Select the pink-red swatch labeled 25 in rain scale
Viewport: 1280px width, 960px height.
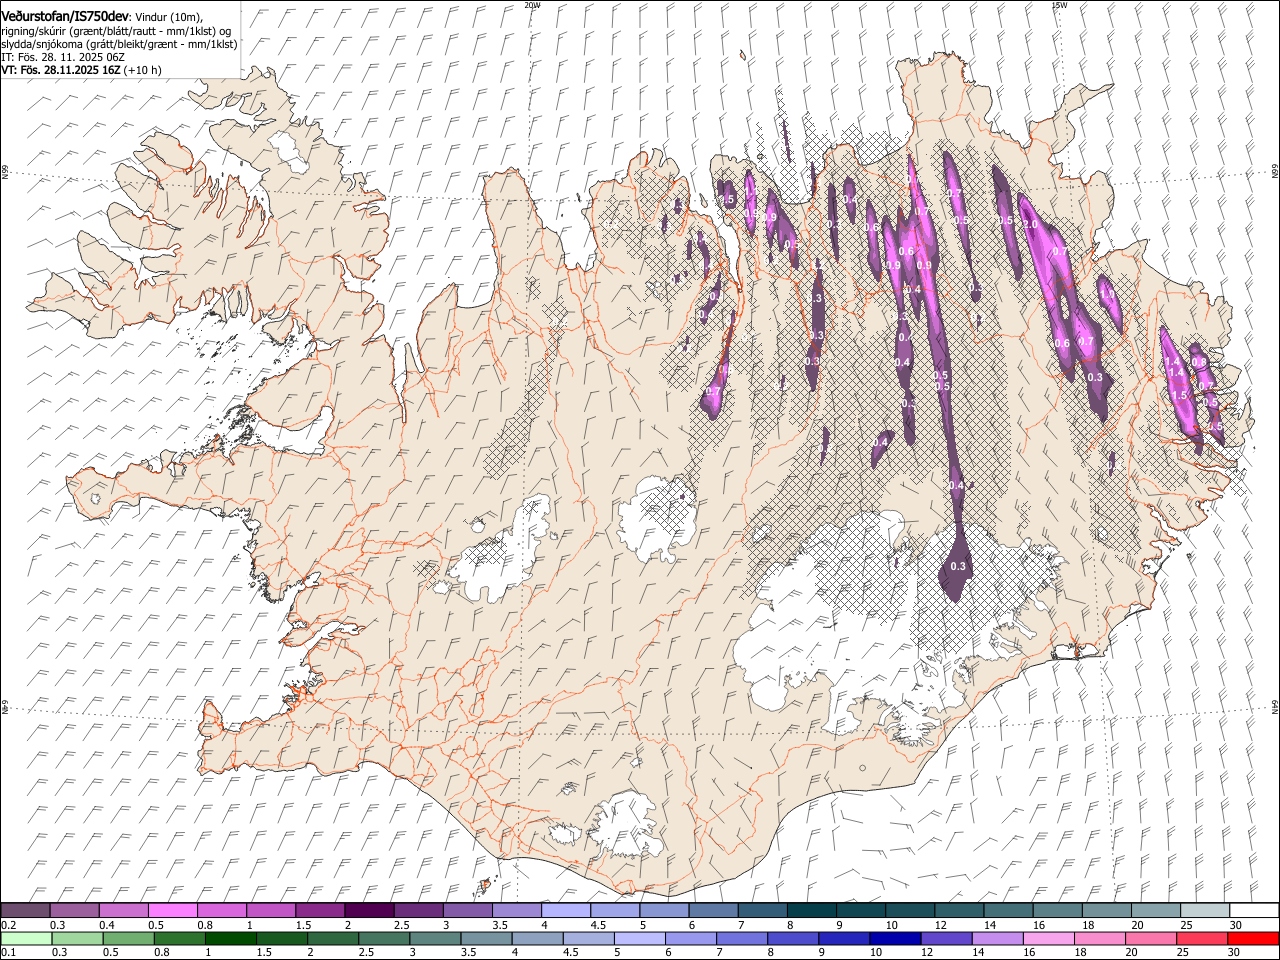tap(1200, 939)
